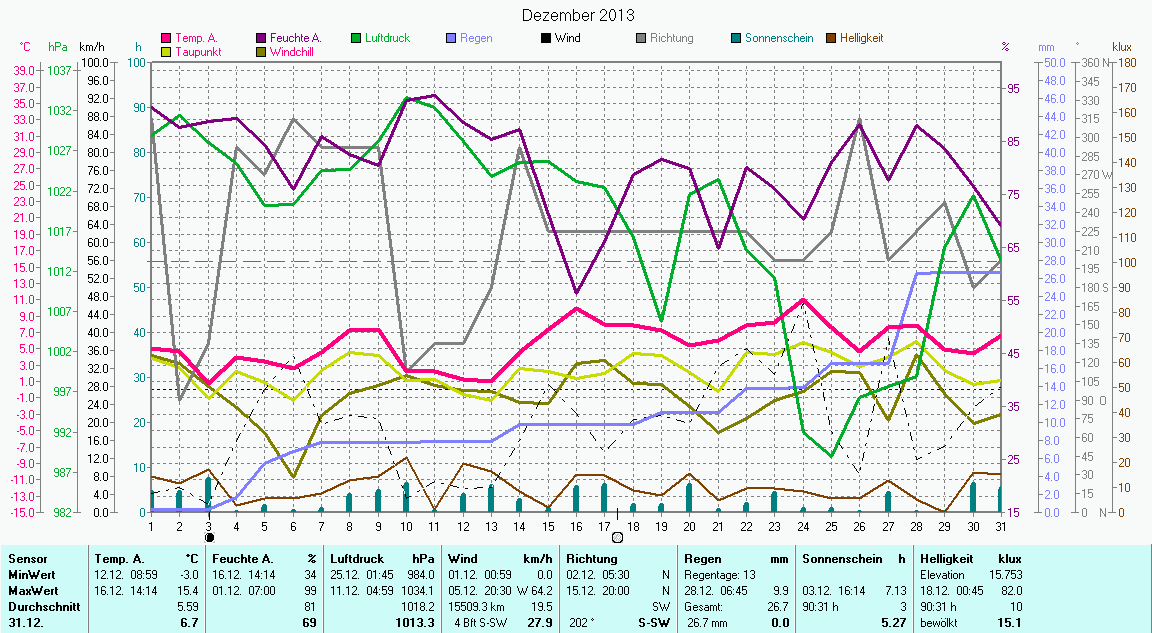Click the Sensor header in the table
This screenshot has height=633, width=1152.
tap(27, 559)
